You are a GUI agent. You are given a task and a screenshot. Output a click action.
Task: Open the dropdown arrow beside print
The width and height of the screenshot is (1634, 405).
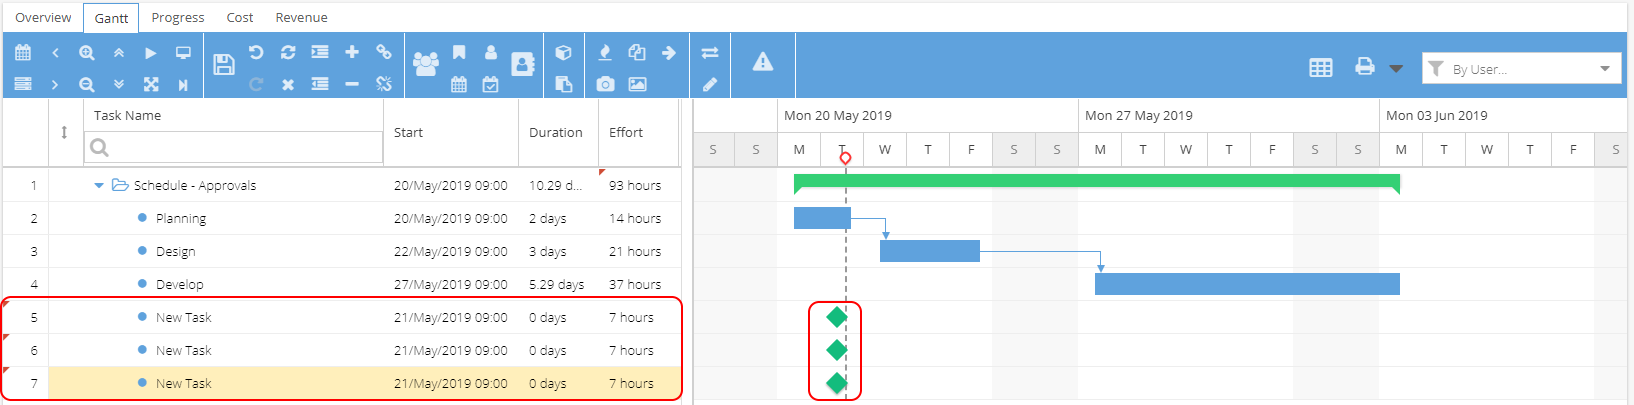click(x=1396, y=69)
